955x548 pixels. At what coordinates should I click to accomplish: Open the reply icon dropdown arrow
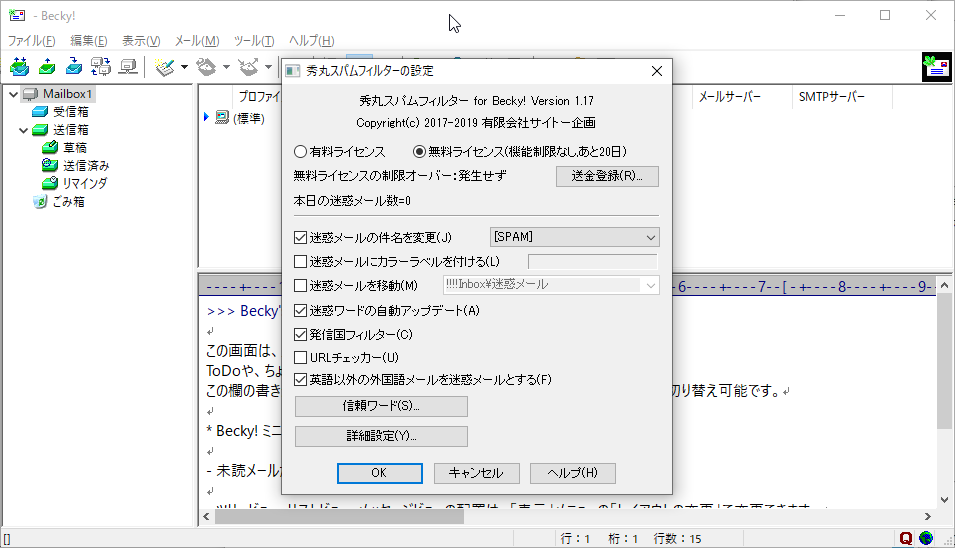click(226, 67)
